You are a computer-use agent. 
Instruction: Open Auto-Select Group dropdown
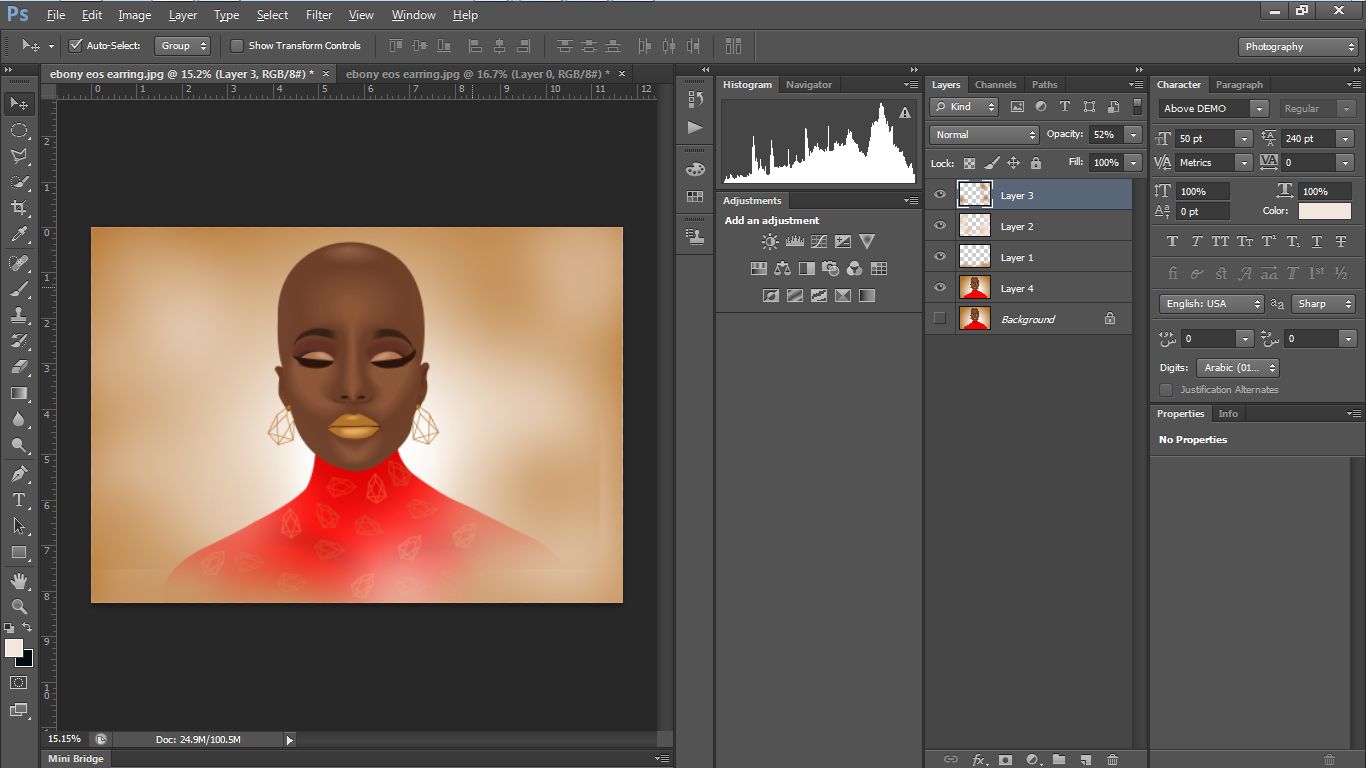point(183,45)
